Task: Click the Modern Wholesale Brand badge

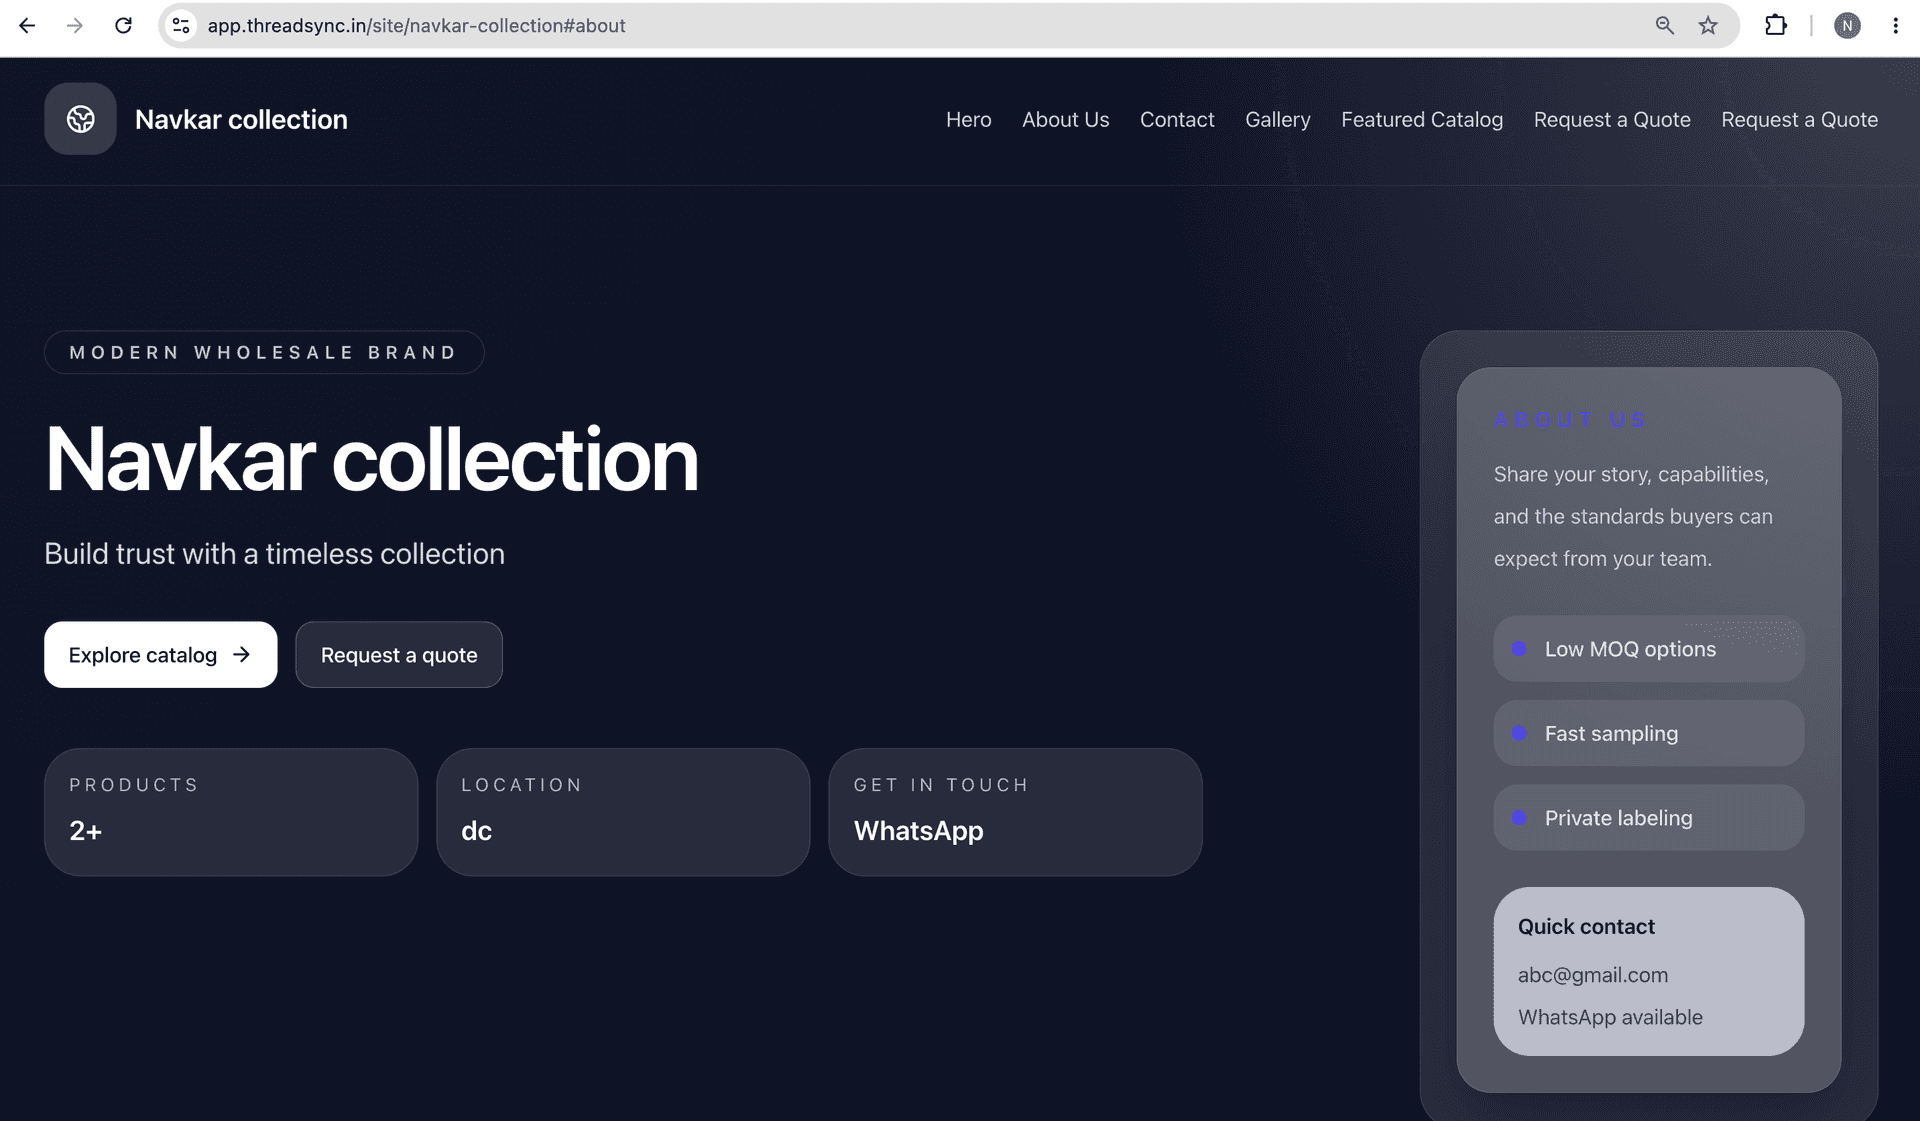Action: tap(264, 352)
